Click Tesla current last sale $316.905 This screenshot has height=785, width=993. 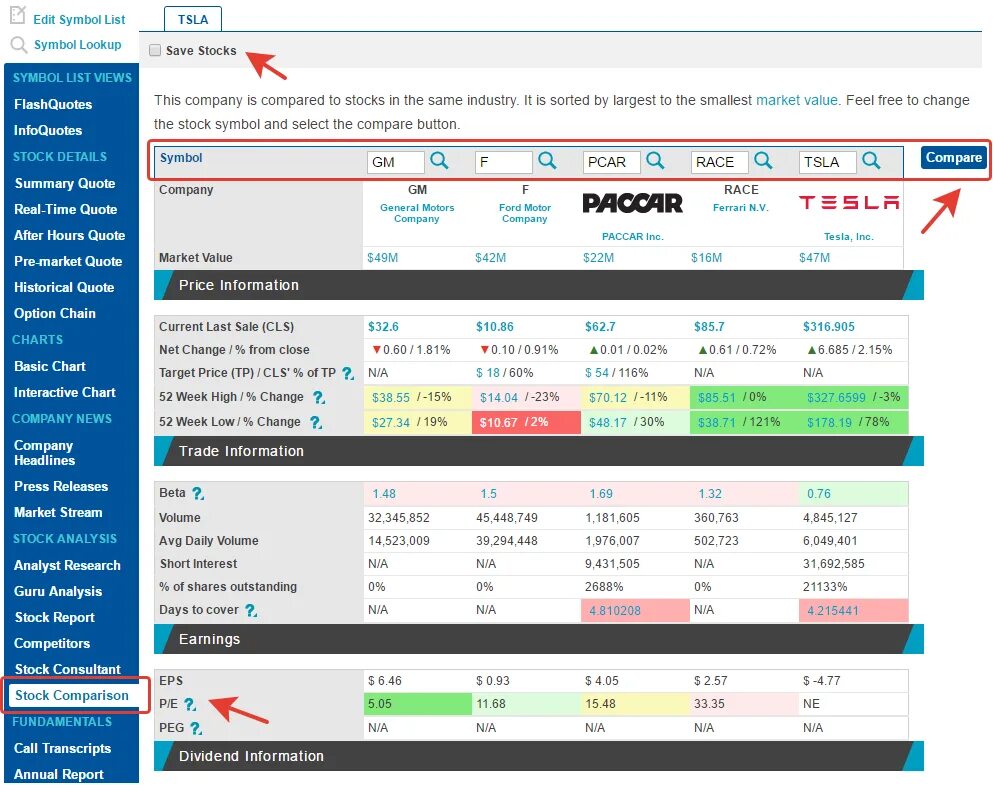click(x=828, y=327)
